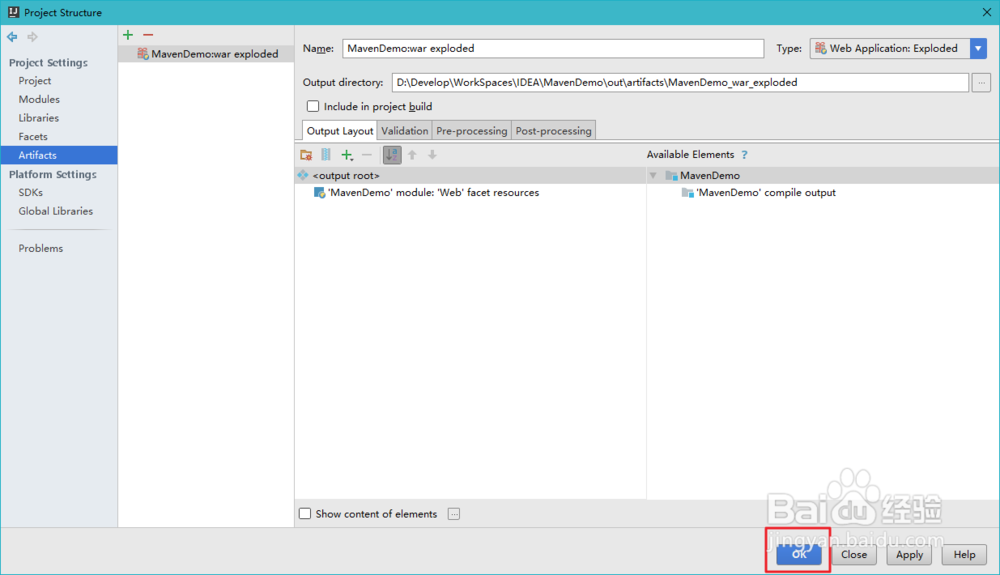Select Artifacts in sidebar

click(x=59, y=155)
